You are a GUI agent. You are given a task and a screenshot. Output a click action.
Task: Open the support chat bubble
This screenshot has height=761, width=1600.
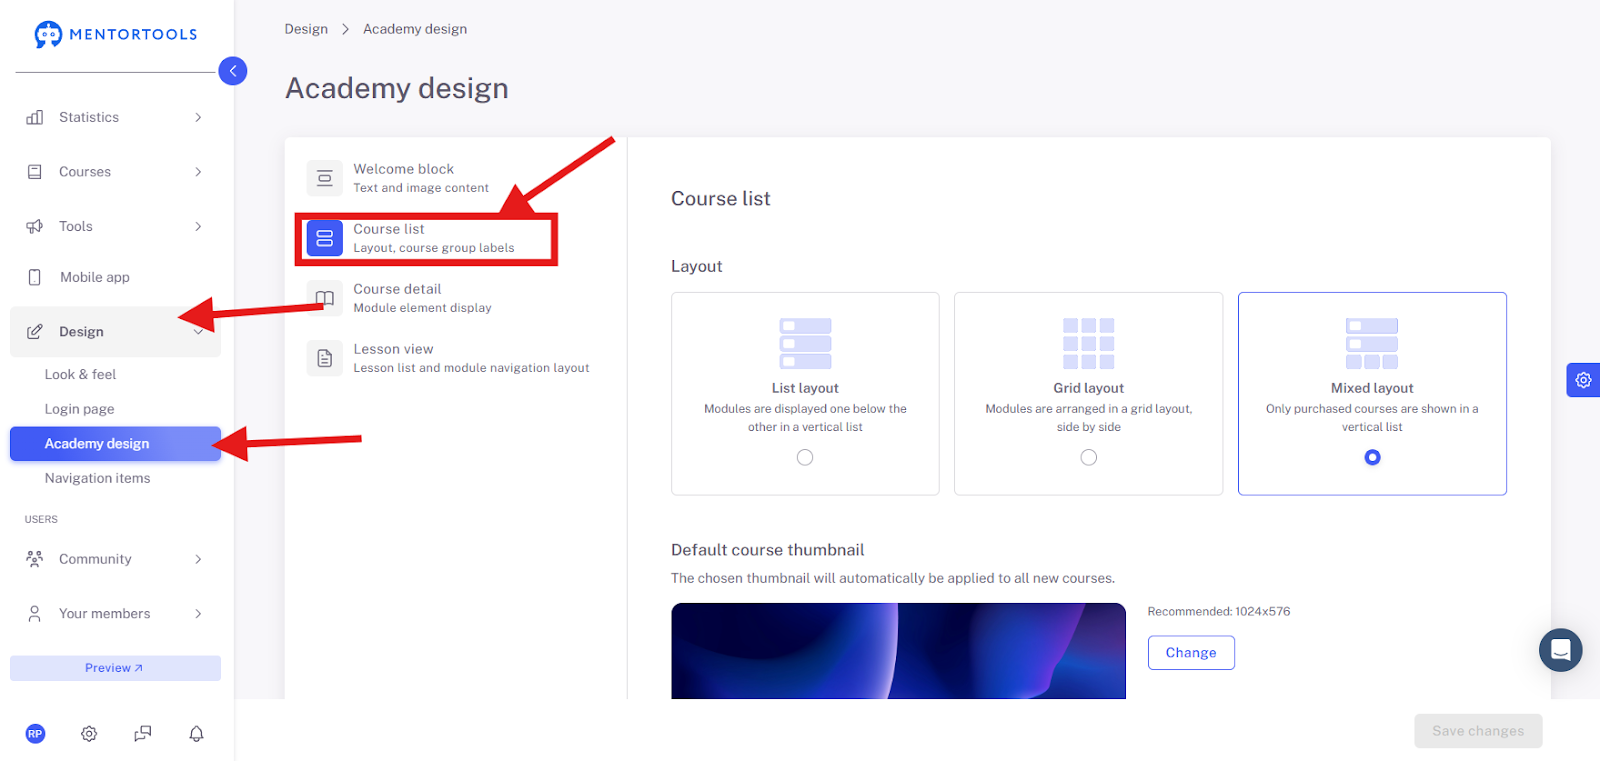tap(1561, 650)
